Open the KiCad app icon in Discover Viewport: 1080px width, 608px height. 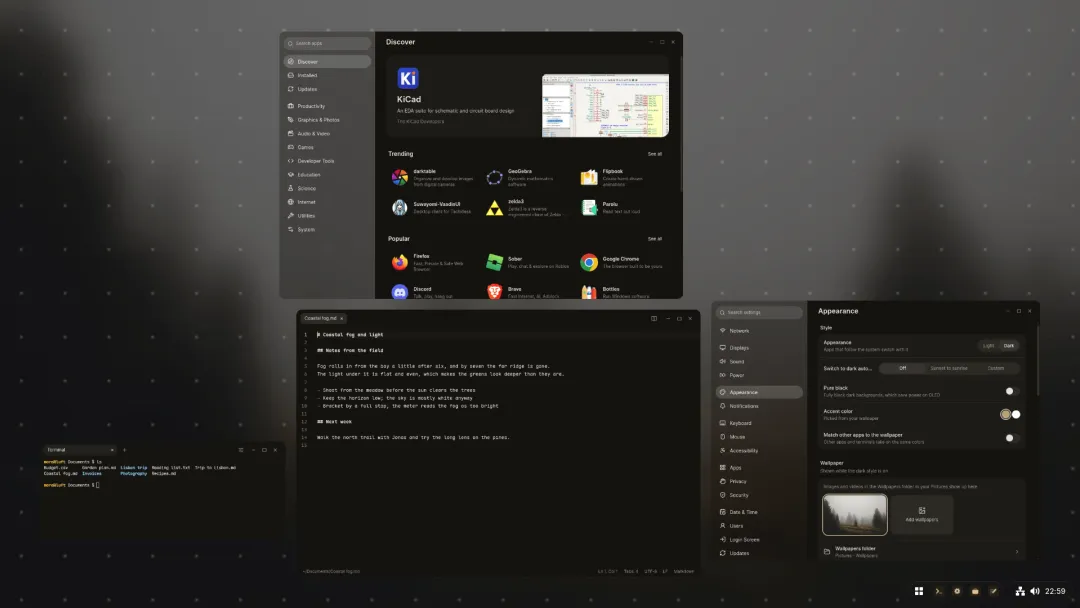pyautogui.click(x=408, y=78)
